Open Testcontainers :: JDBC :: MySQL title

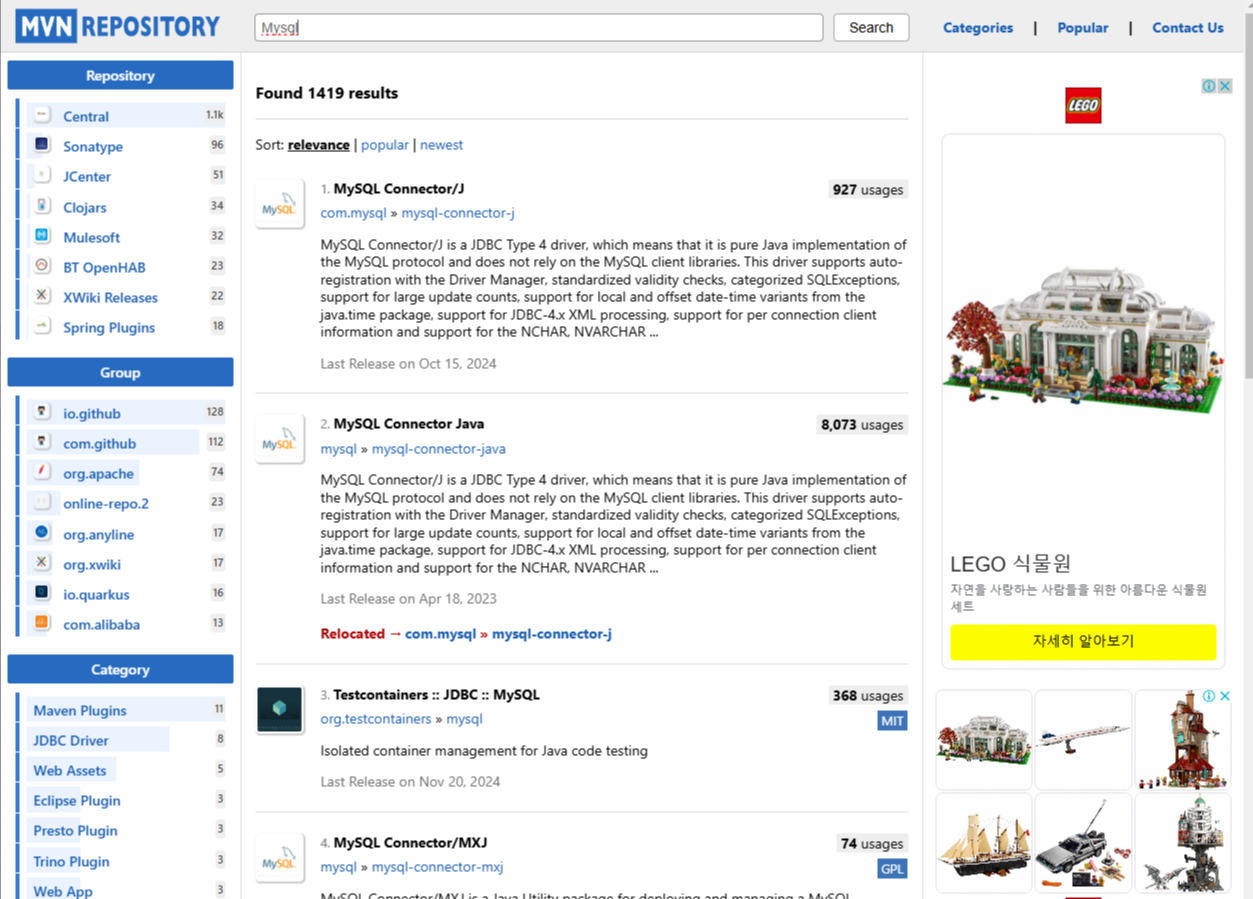coord(437,695)
